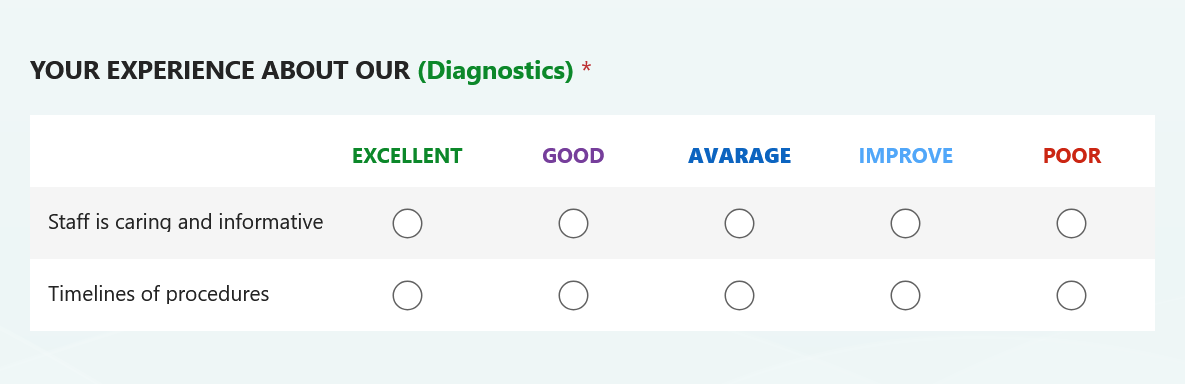This screenshot has height=384, width=1185.
Task: Select Avarage for Staff is caring and informative
Action: tap(739, 224)
